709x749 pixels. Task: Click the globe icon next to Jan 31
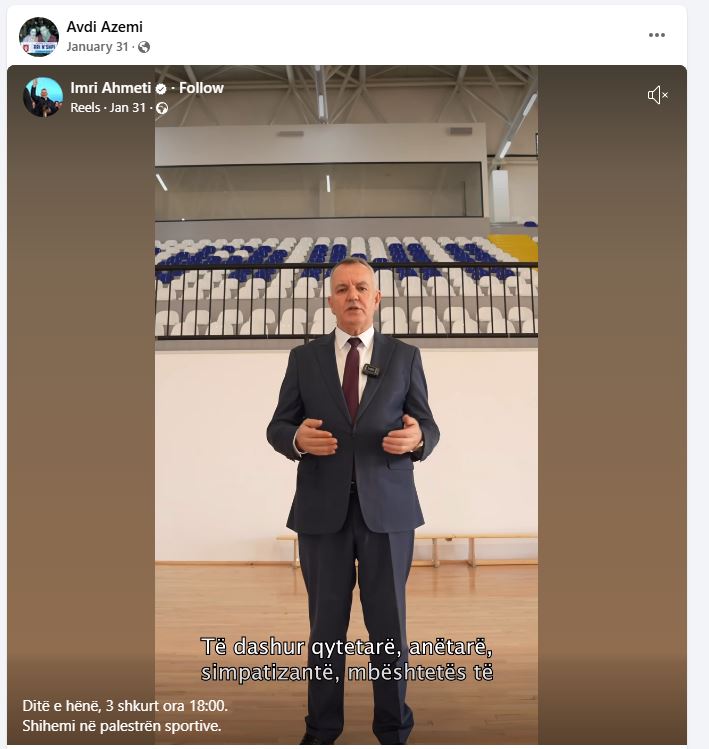[x=162, y=108]
